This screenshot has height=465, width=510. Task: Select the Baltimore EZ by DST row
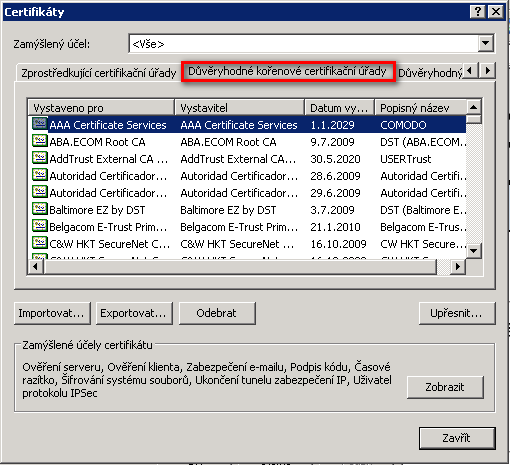tap(247, 210)
